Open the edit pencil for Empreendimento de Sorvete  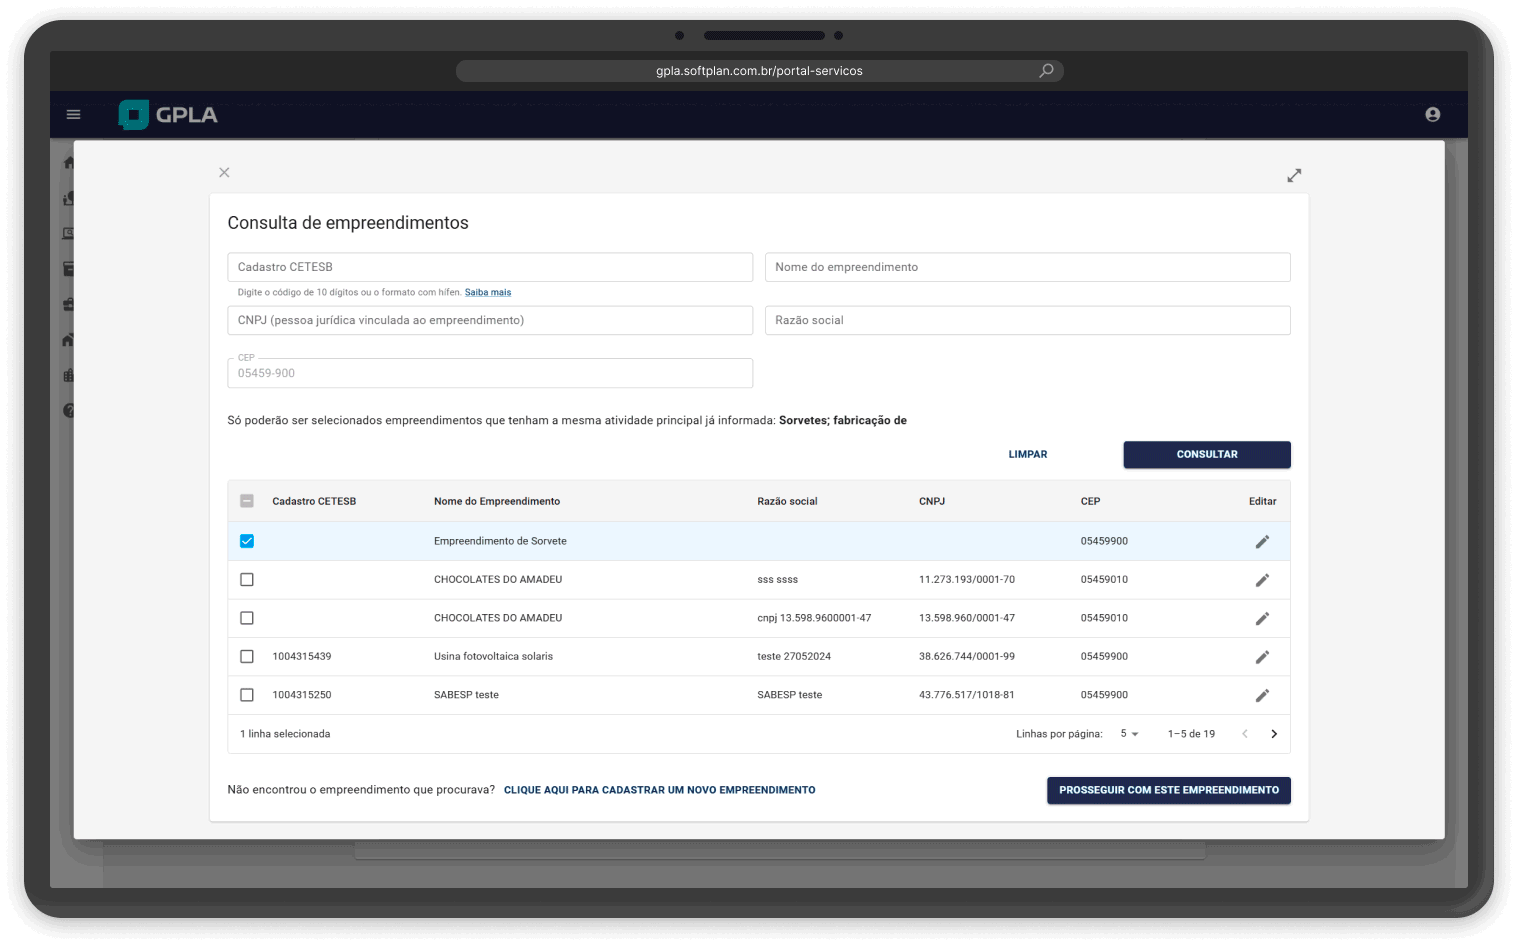click(x=1262, y=541)
